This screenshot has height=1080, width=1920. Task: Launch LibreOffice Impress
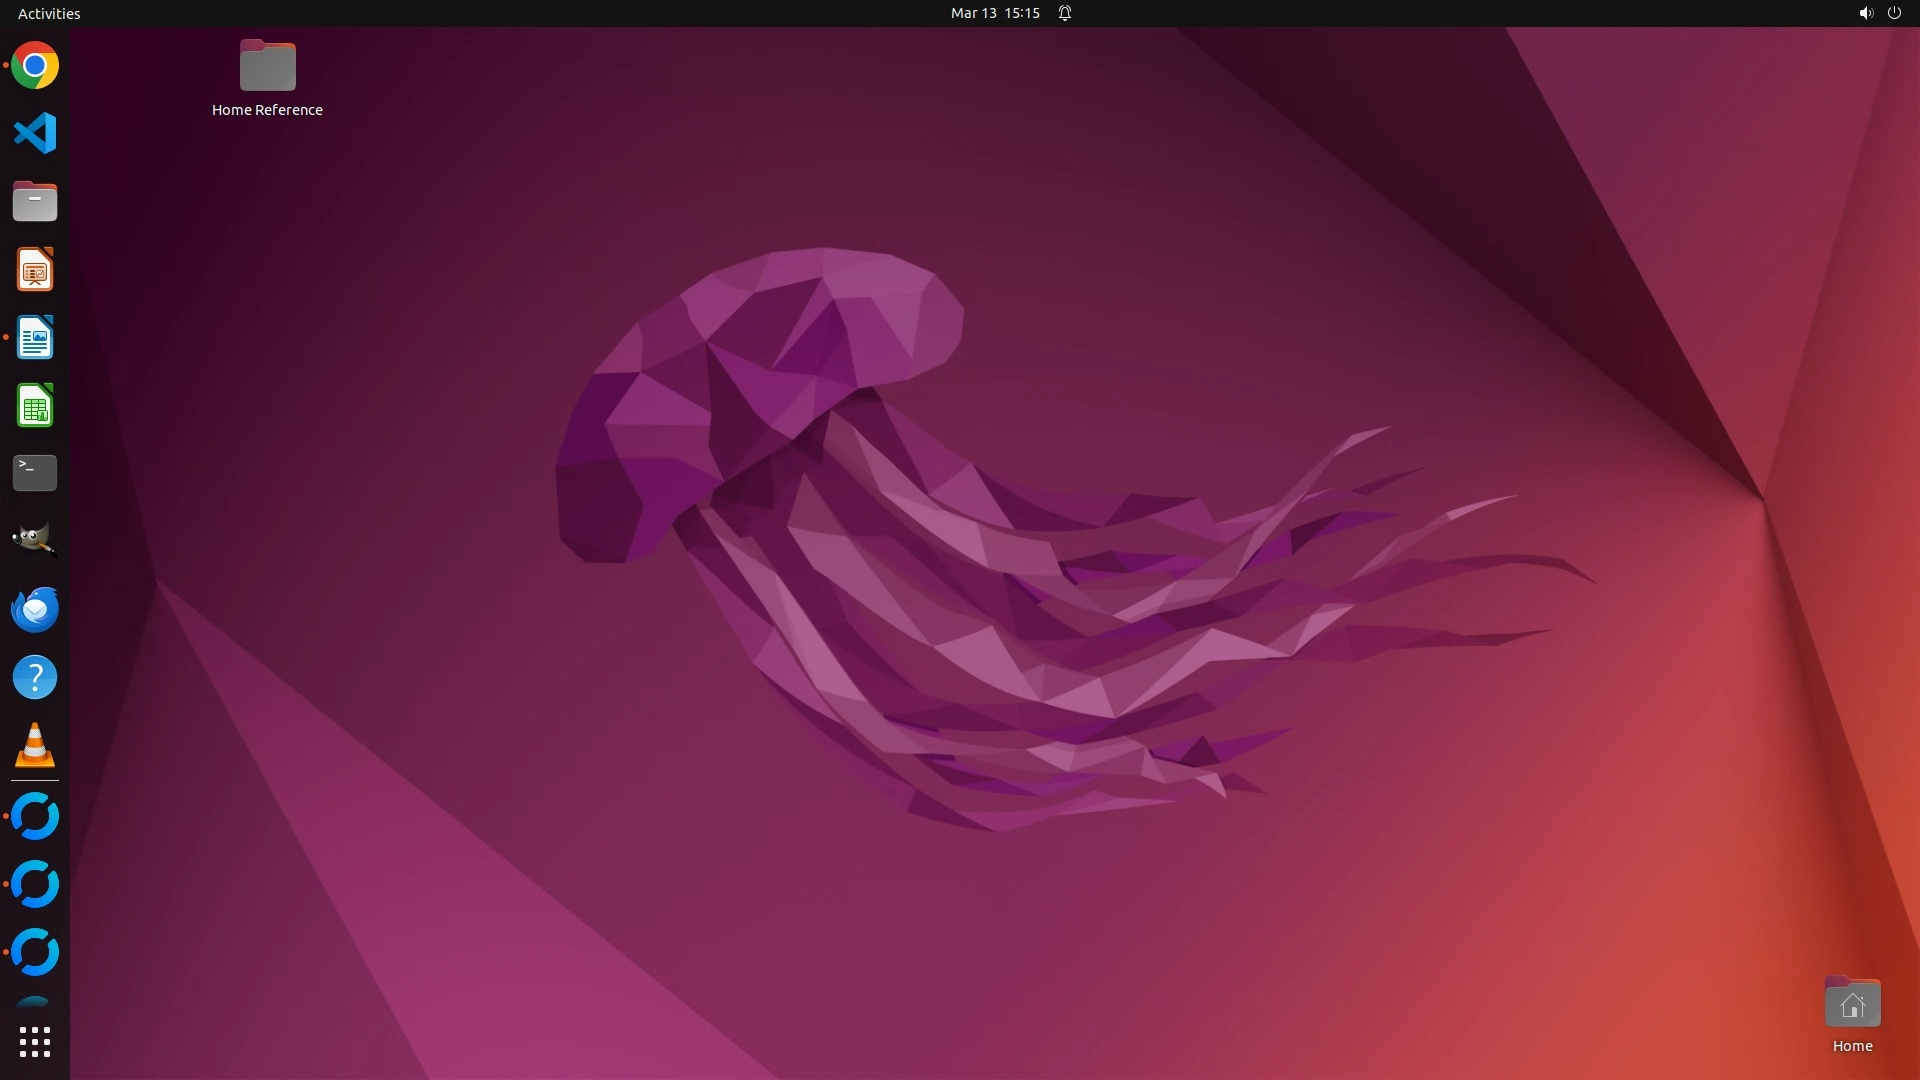click(35, 270)
